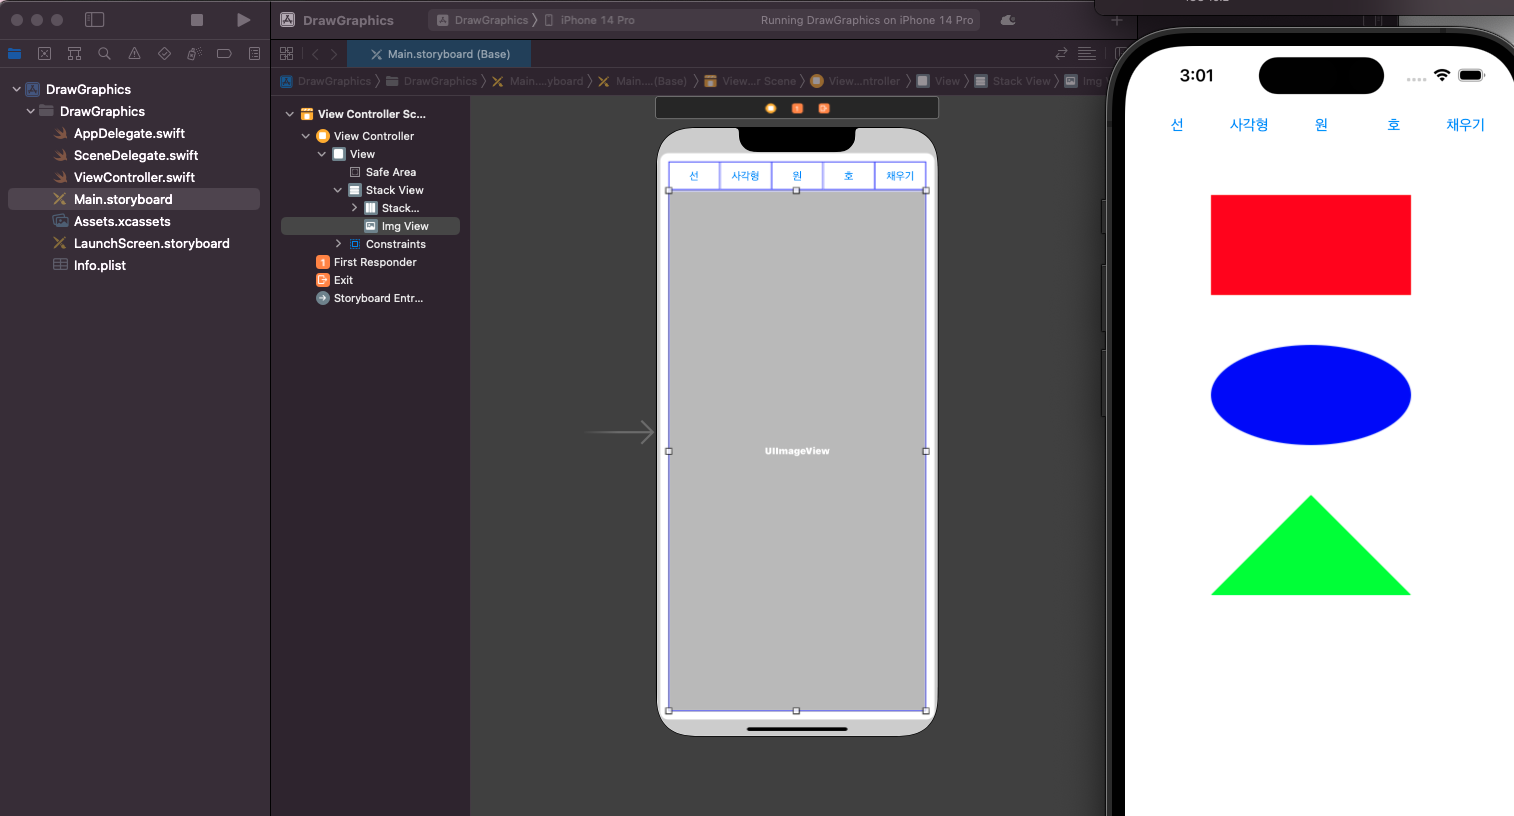Click the 호 button on storyboard canvas
Screen dimensions: 1514x816
click(848, 176)
